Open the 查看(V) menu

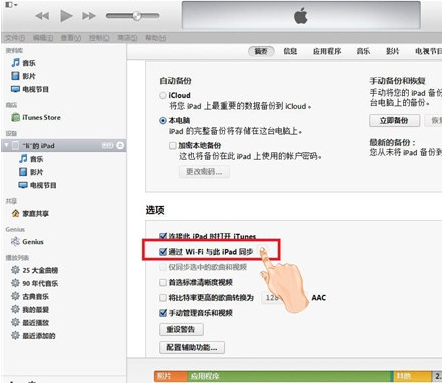tap(71, 38)
